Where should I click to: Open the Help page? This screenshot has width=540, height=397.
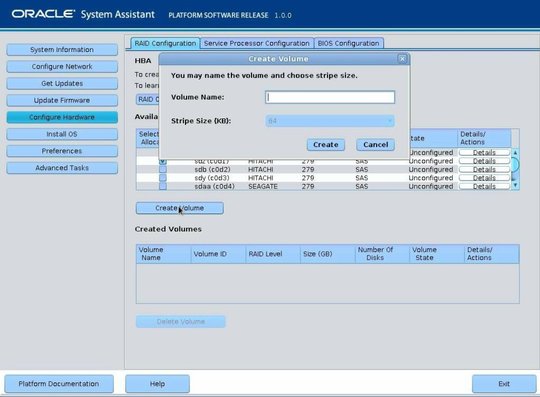click(157, 384)
